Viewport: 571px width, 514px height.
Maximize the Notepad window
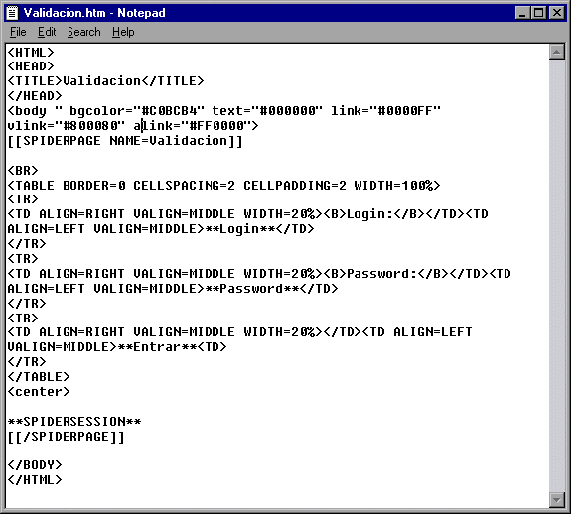pos(538,13)
